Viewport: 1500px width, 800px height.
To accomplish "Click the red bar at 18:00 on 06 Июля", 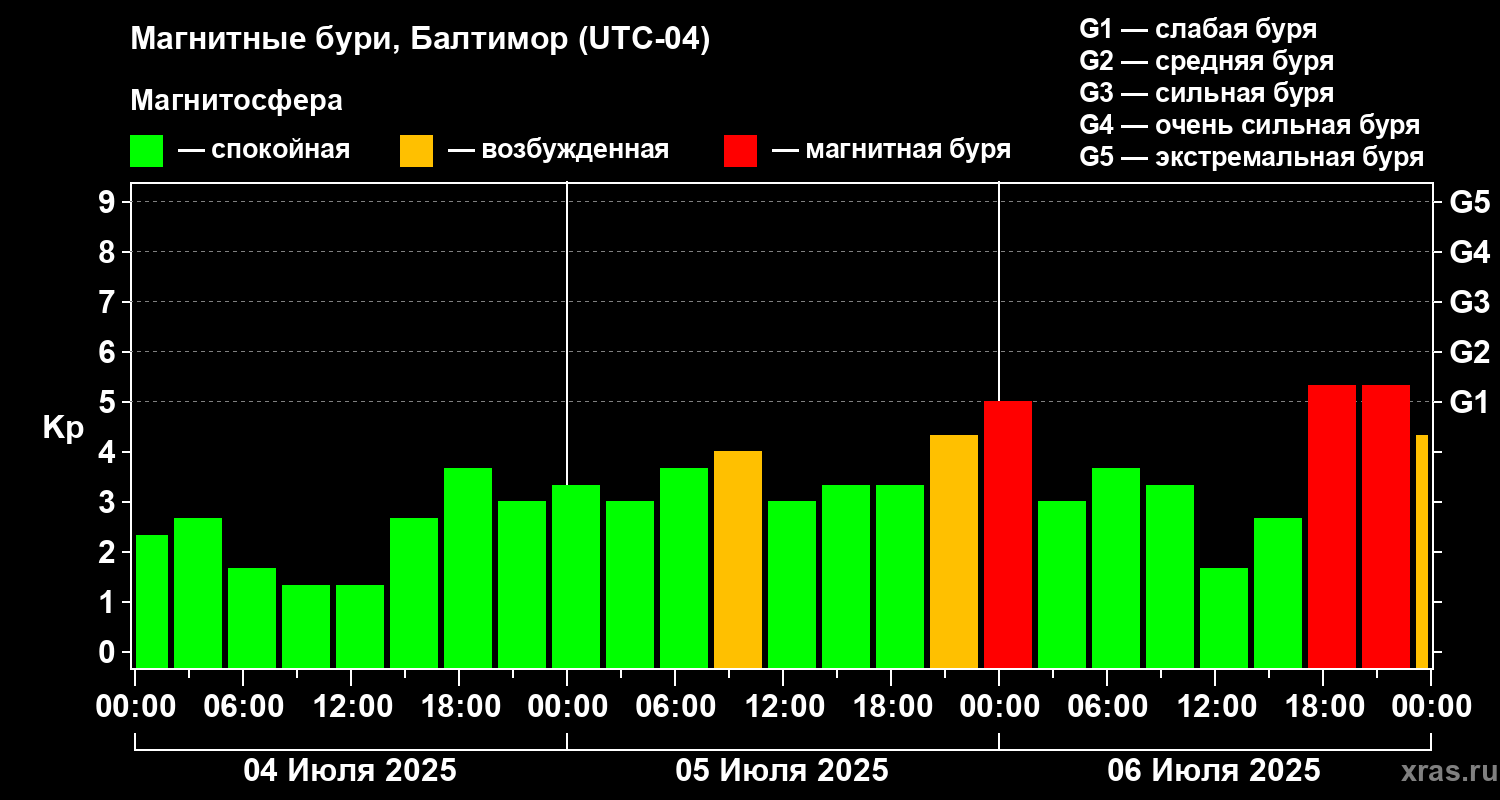I will [1332, 526].
